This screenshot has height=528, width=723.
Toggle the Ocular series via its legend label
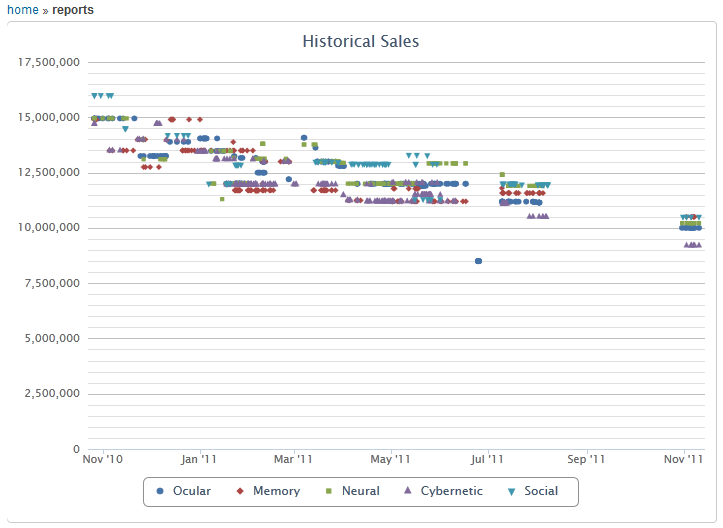tap(191, 491)
